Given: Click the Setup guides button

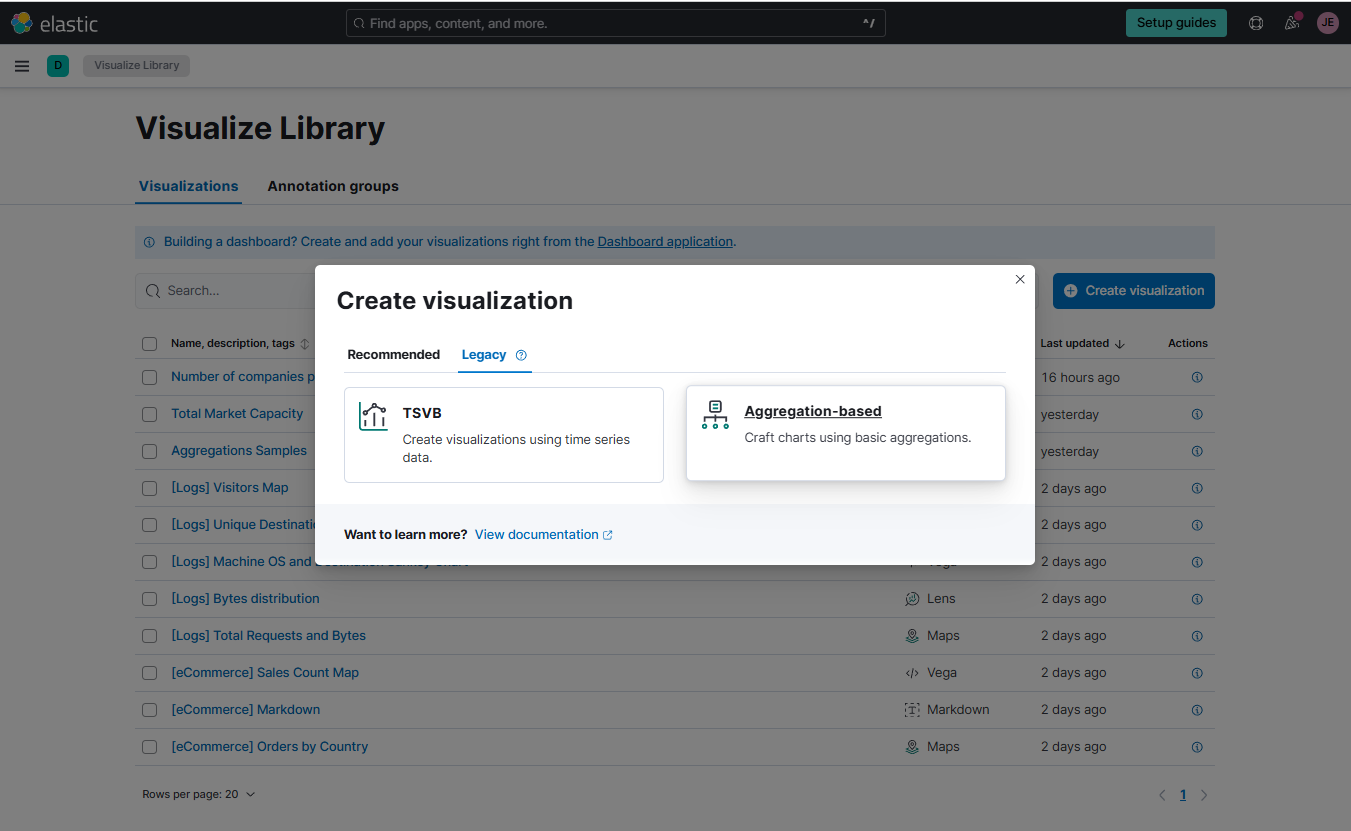Looking at the screenshot, I should [x=1176, y=23].
